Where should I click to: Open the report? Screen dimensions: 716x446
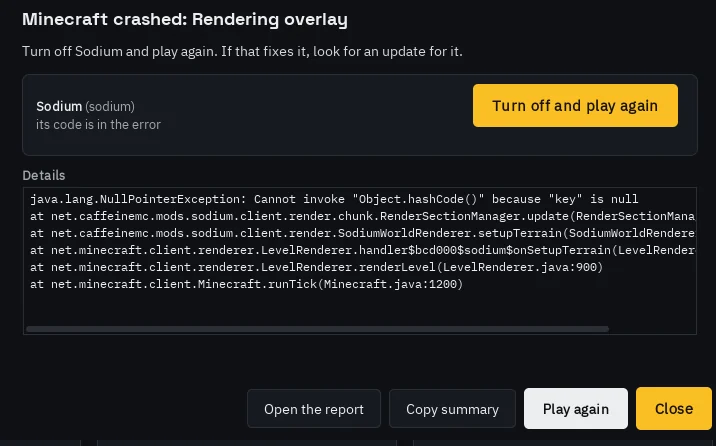(x=314, y=409)
